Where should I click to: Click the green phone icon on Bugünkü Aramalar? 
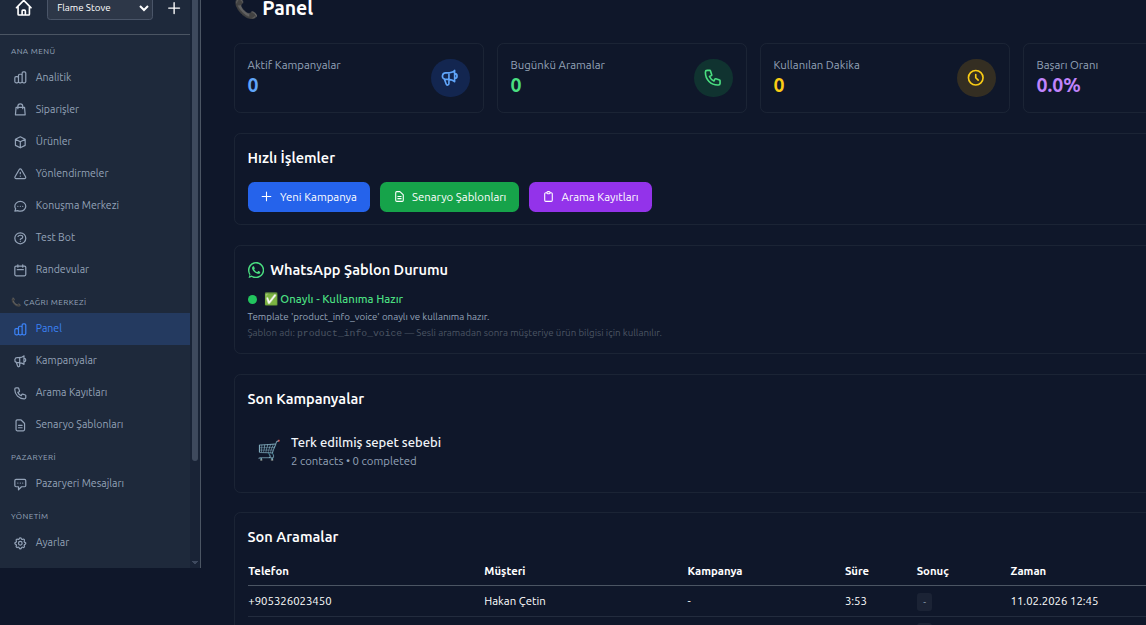click(713, 77)
